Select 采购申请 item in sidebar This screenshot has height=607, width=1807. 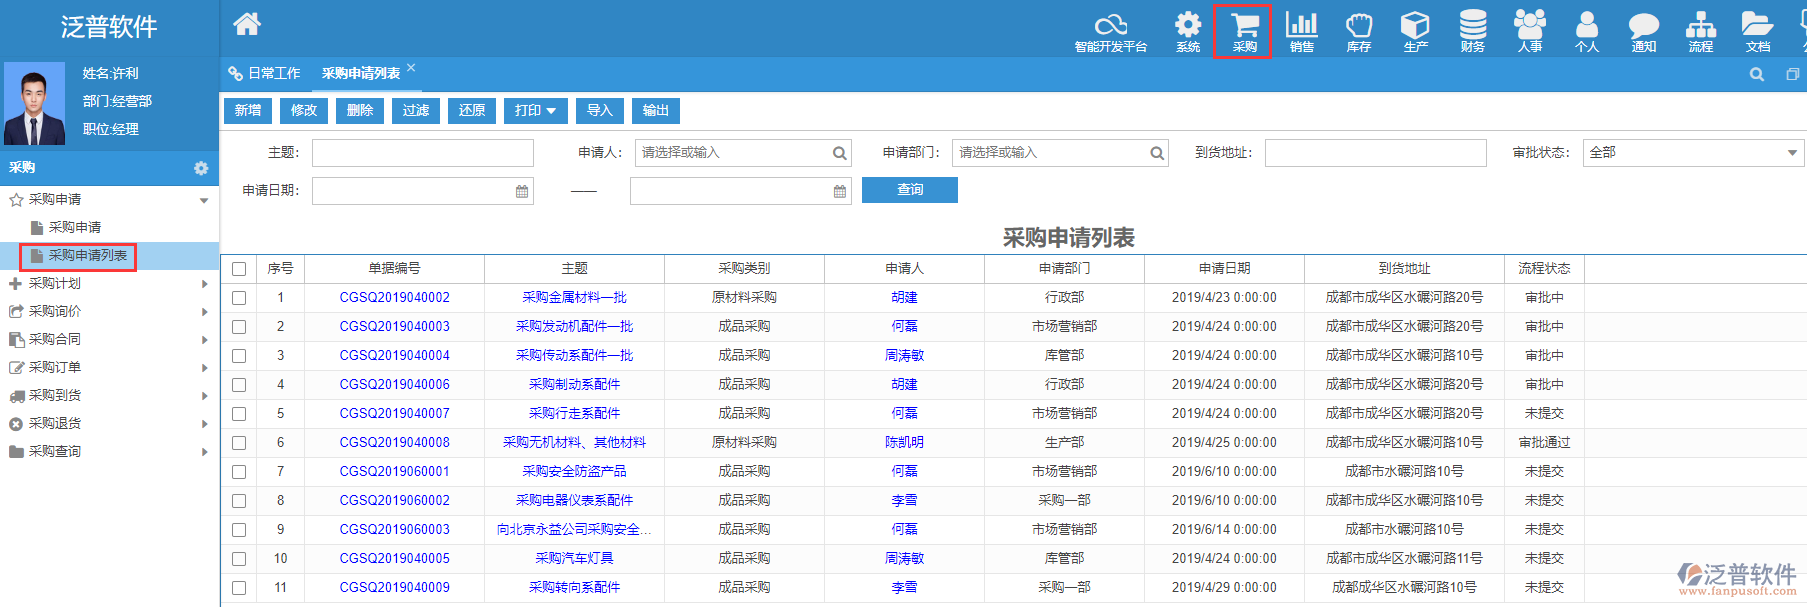point(75,228)
